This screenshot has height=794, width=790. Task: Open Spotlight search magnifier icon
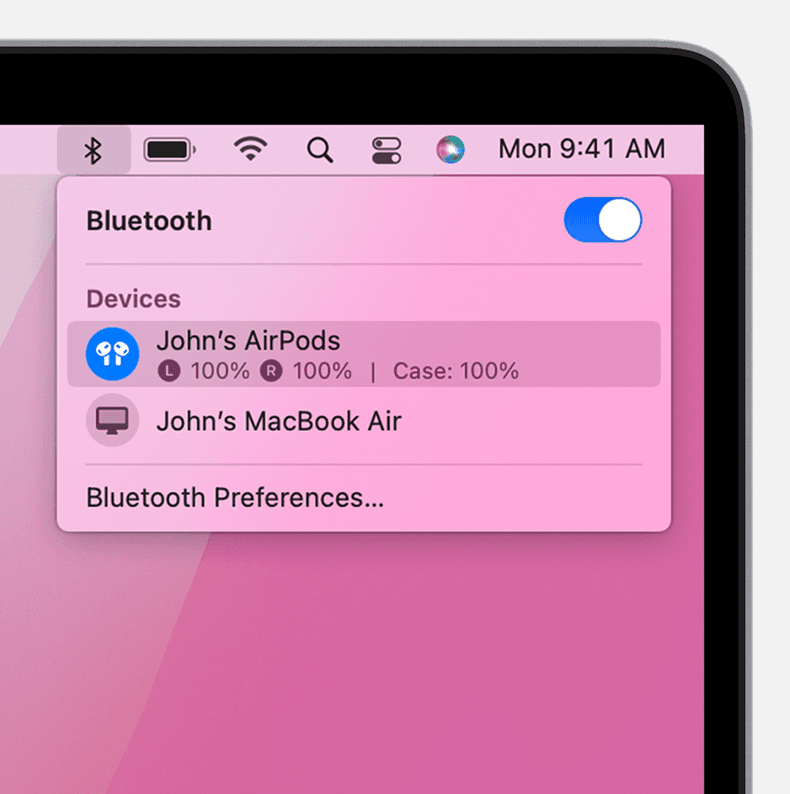320,150
